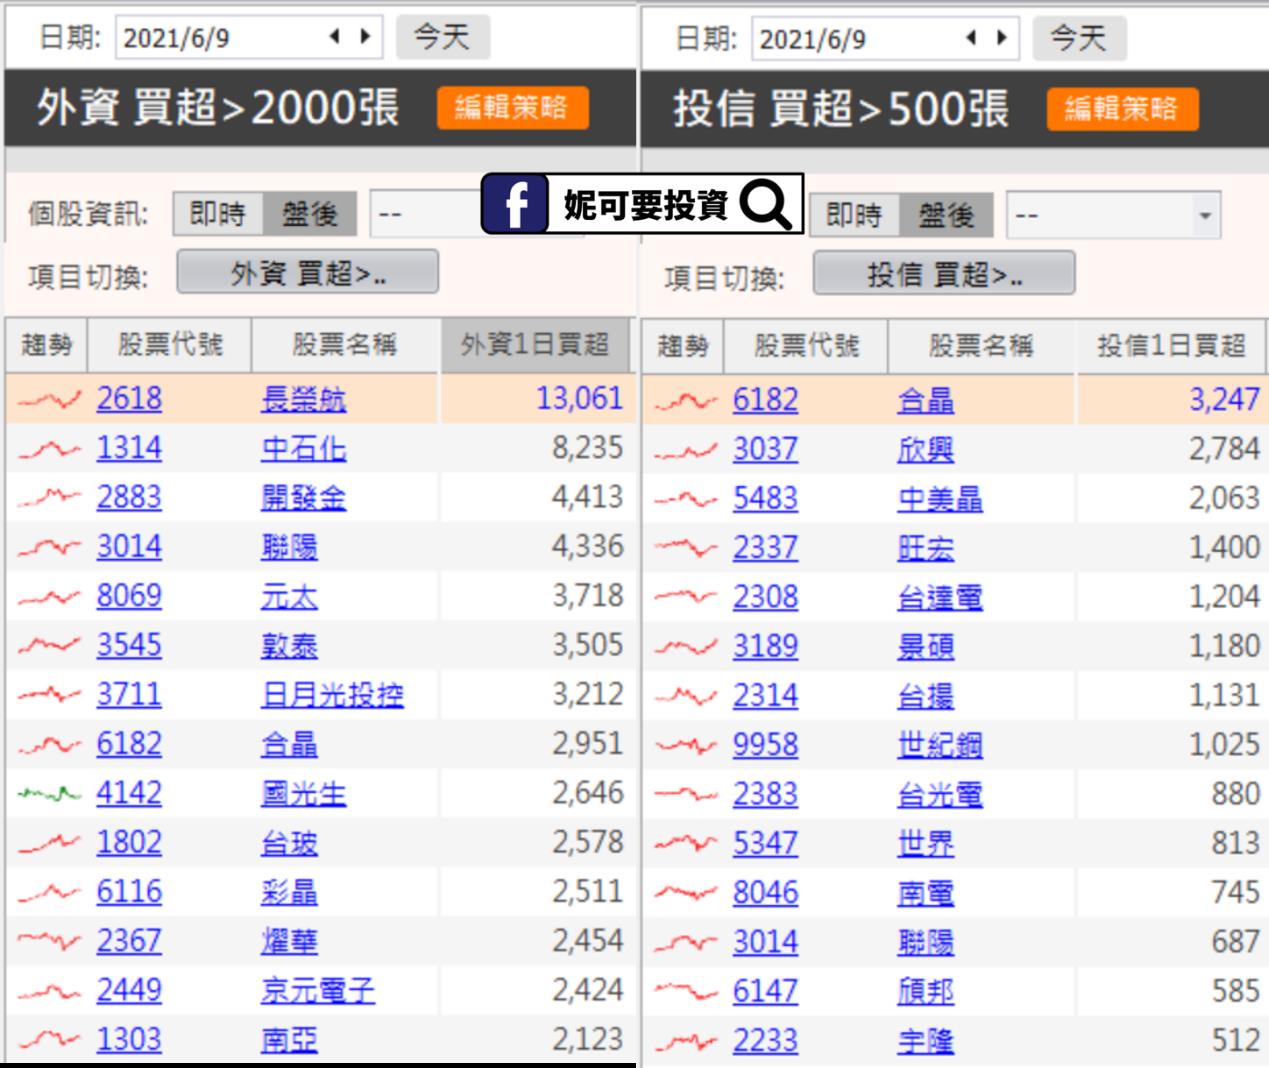The height and width of the screenshot is (1068, 1269).
Task: Open stock name 彩晶 link
Action: [289, 892]
